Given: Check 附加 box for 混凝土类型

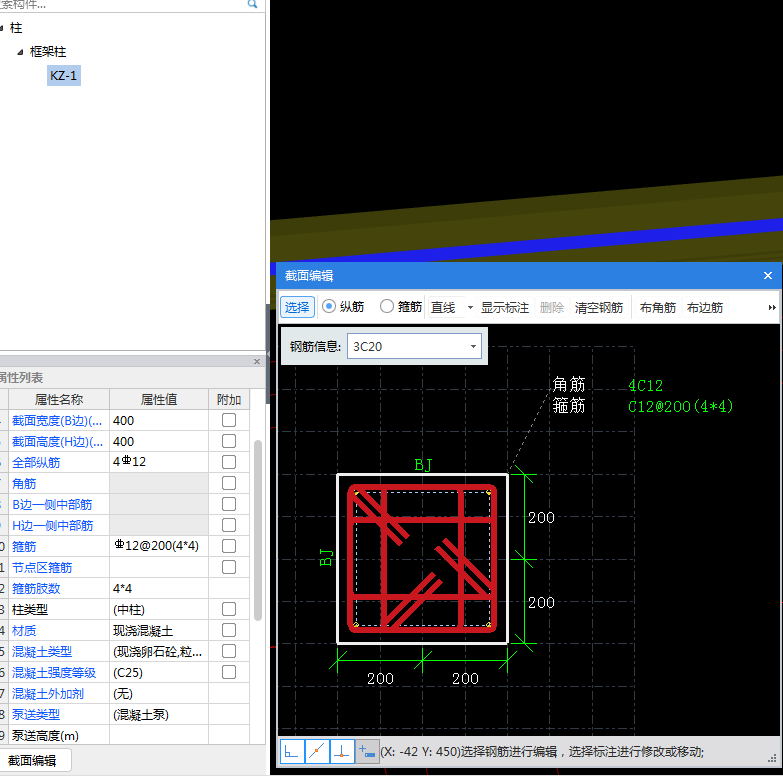Looking at the screenshot, I should [229, 651].
